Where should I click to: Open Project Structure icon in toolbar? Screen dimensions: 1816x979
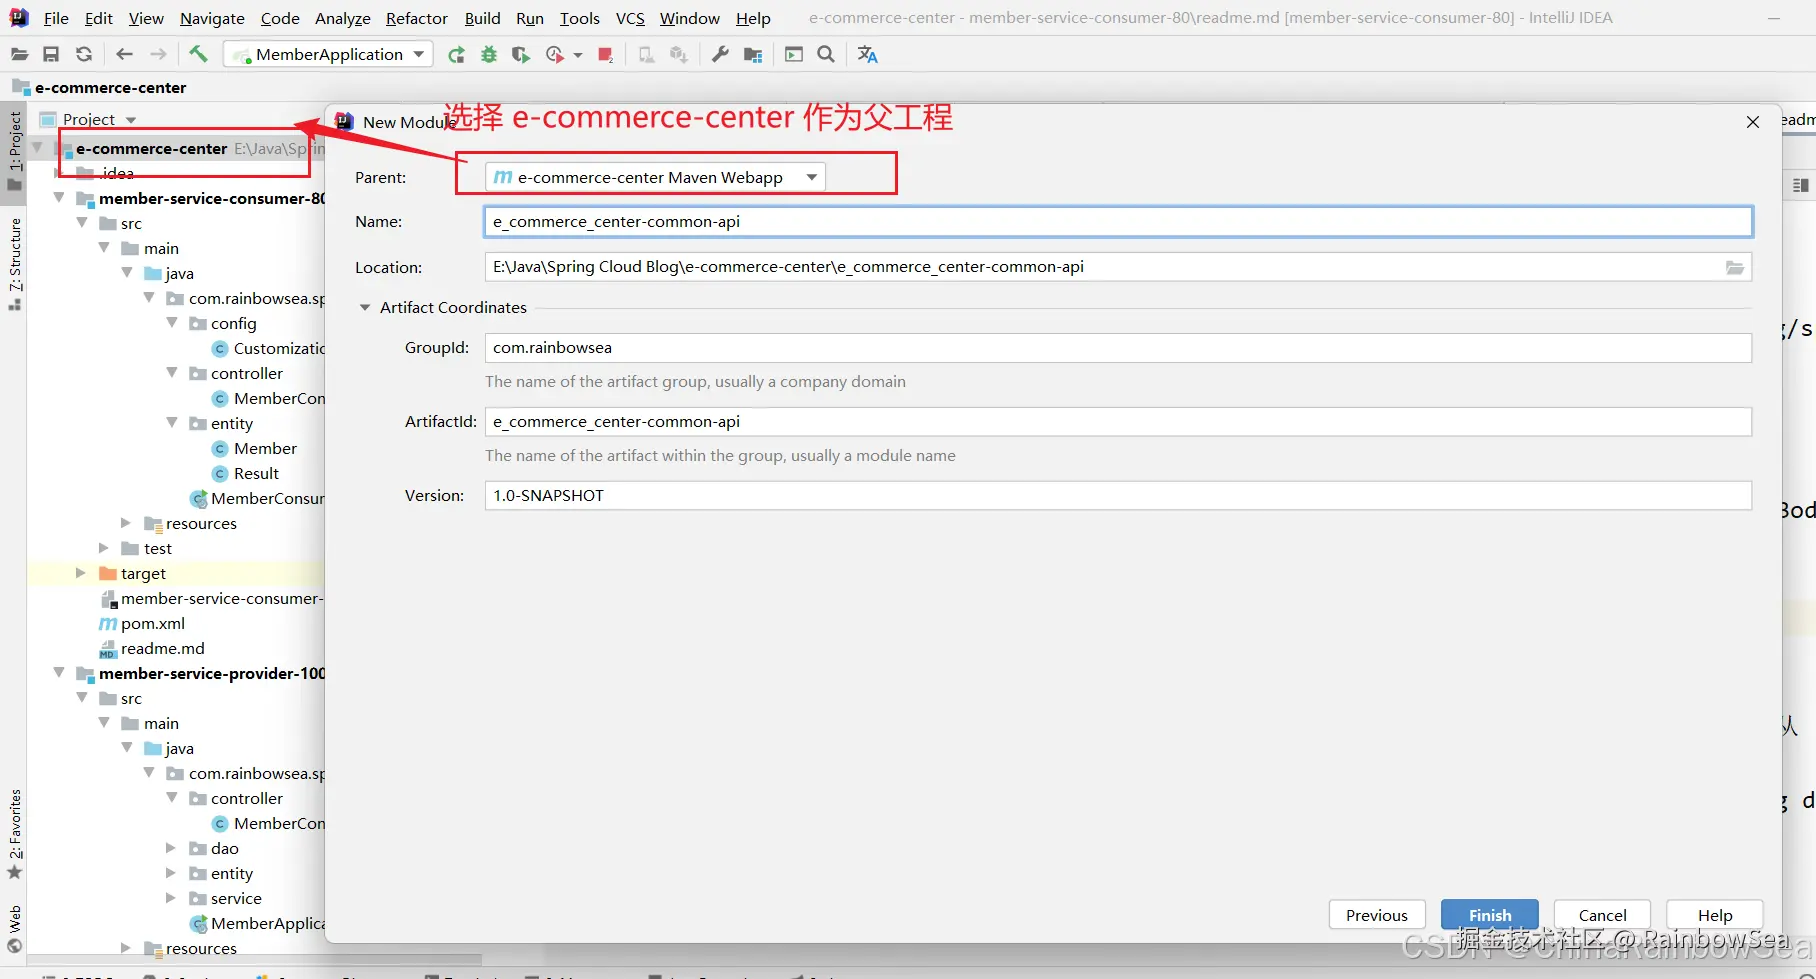753,55
